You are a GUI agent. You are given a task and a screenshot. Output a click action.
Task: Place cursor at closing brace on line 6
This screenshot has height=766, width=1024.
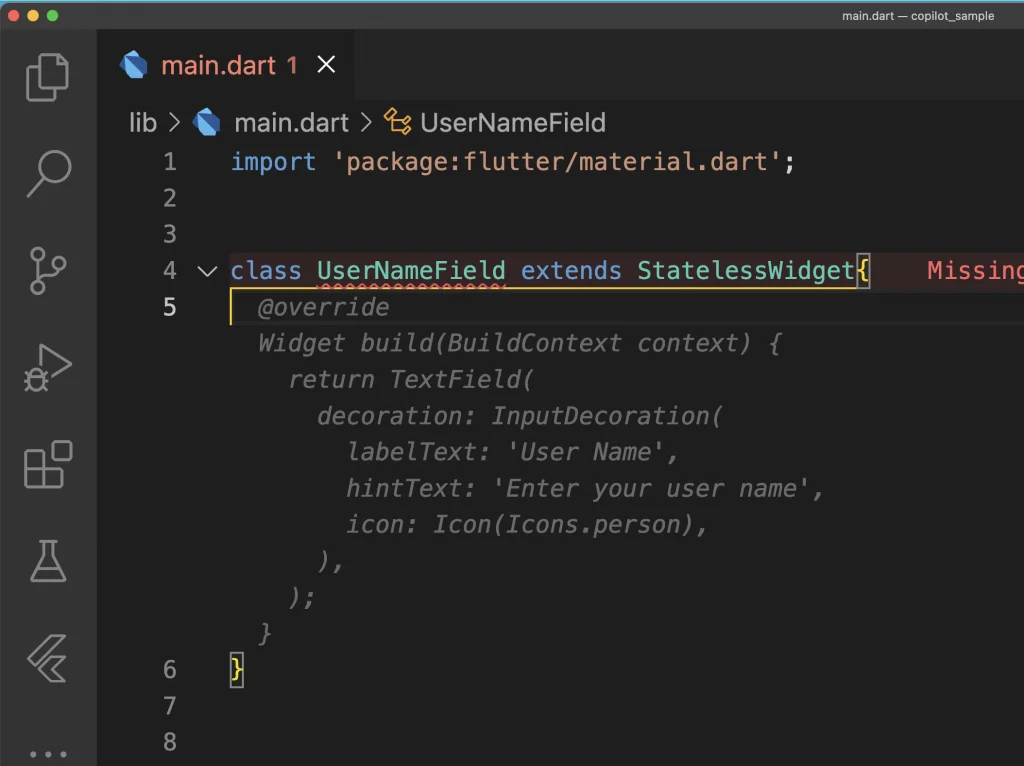pos(237,669)
